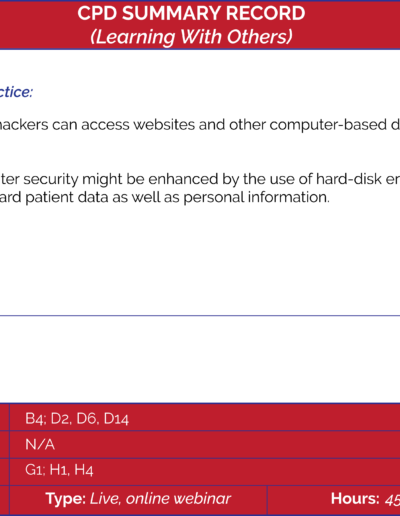Click the 'H4' code in the third row

click(84, 470)
